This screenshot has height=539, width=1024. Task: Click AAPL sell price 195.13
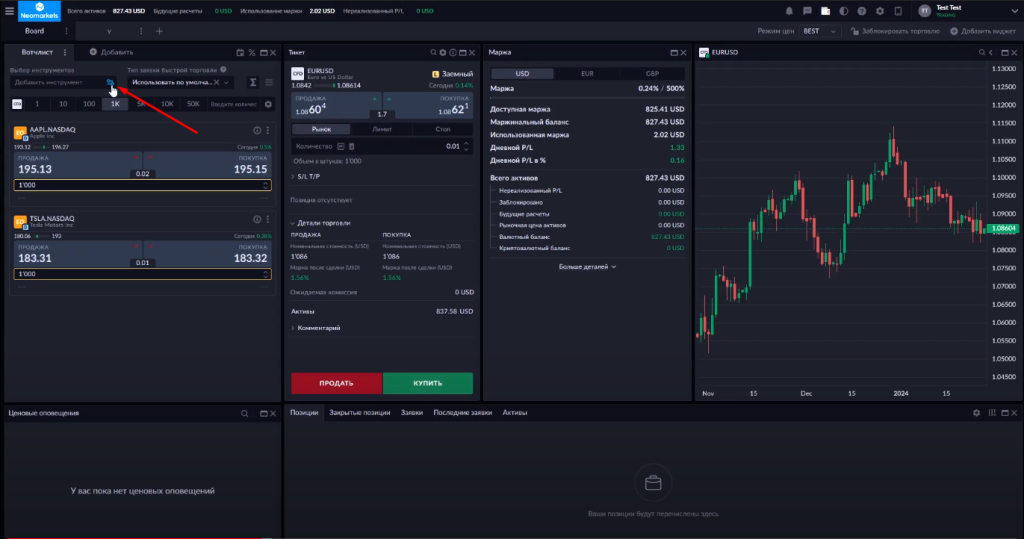click(77, 165)
